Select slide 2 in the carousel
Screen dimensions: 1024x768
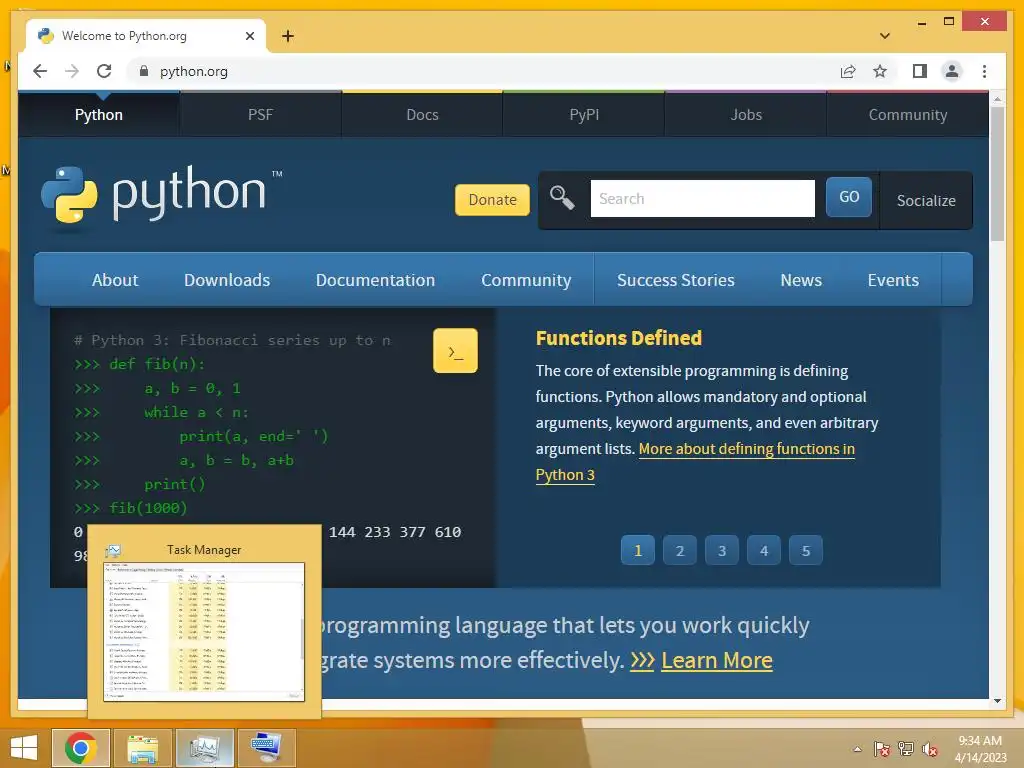click(680, 551)
